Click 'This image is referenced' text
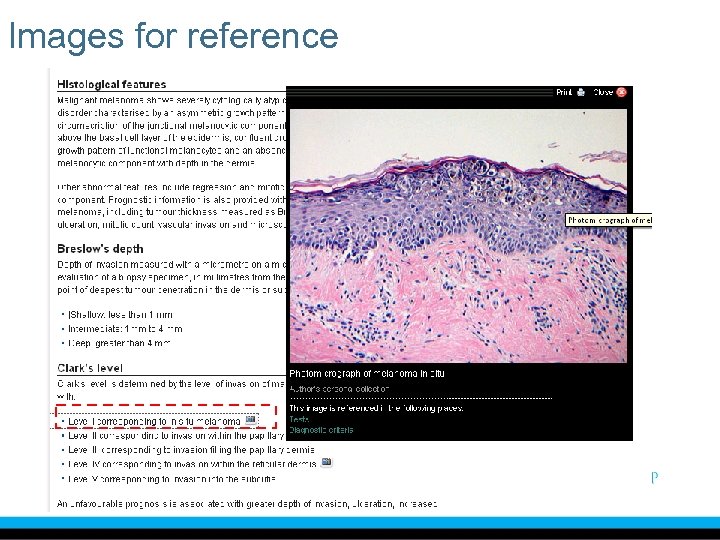Screen dimensions: 720x540 tap(377, 408)
